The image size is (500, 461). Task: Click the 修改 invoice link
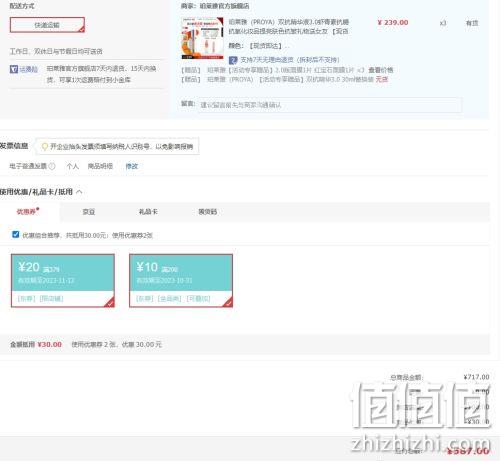(131, 166)
